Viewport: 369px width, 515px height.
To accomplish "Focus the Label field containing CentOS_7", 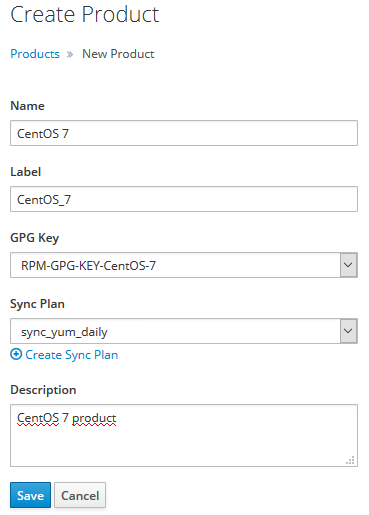I will 184,199.
